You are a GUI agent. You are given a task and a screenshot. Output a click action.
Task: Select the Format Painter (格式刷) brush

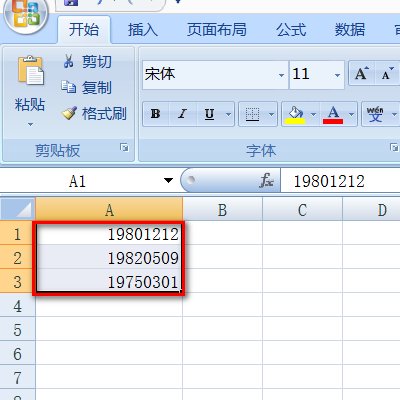(x=94, y=114)
